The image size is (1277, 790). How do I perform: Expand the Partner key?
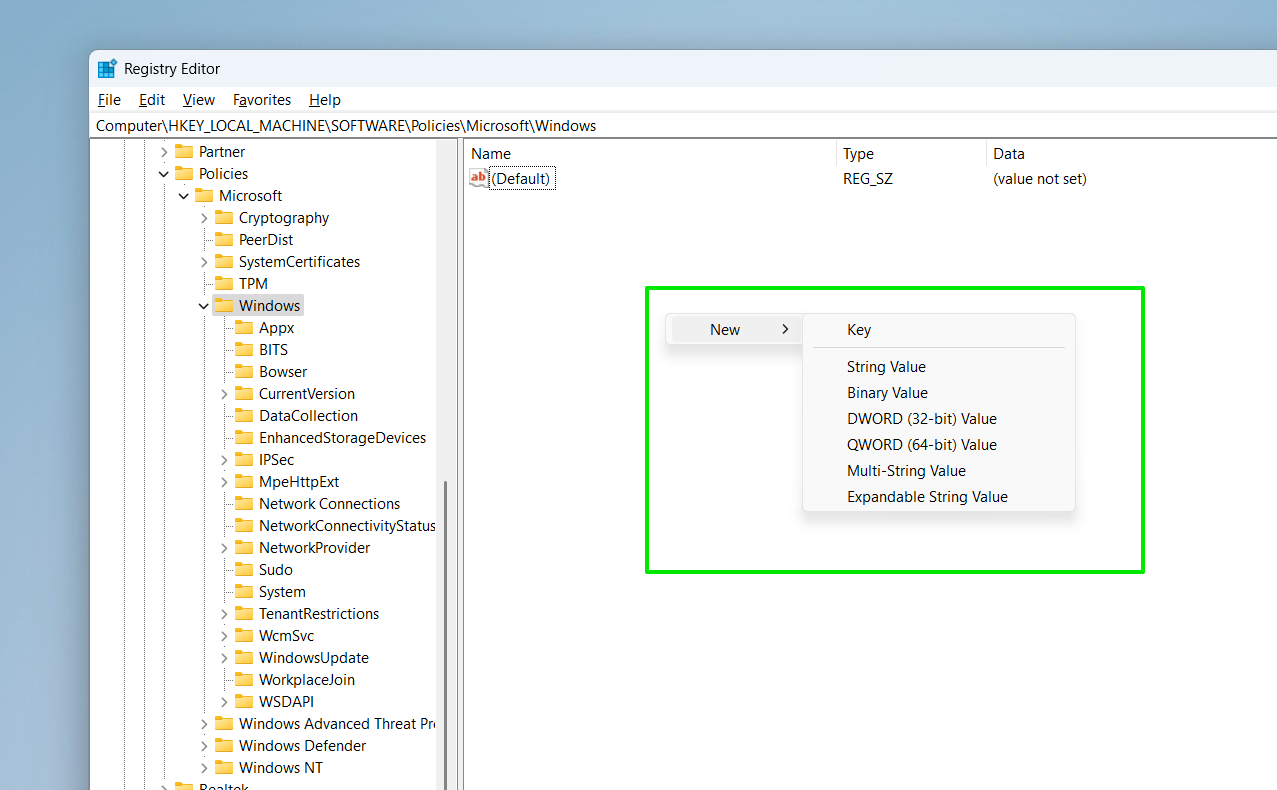(x=164, y=152)
